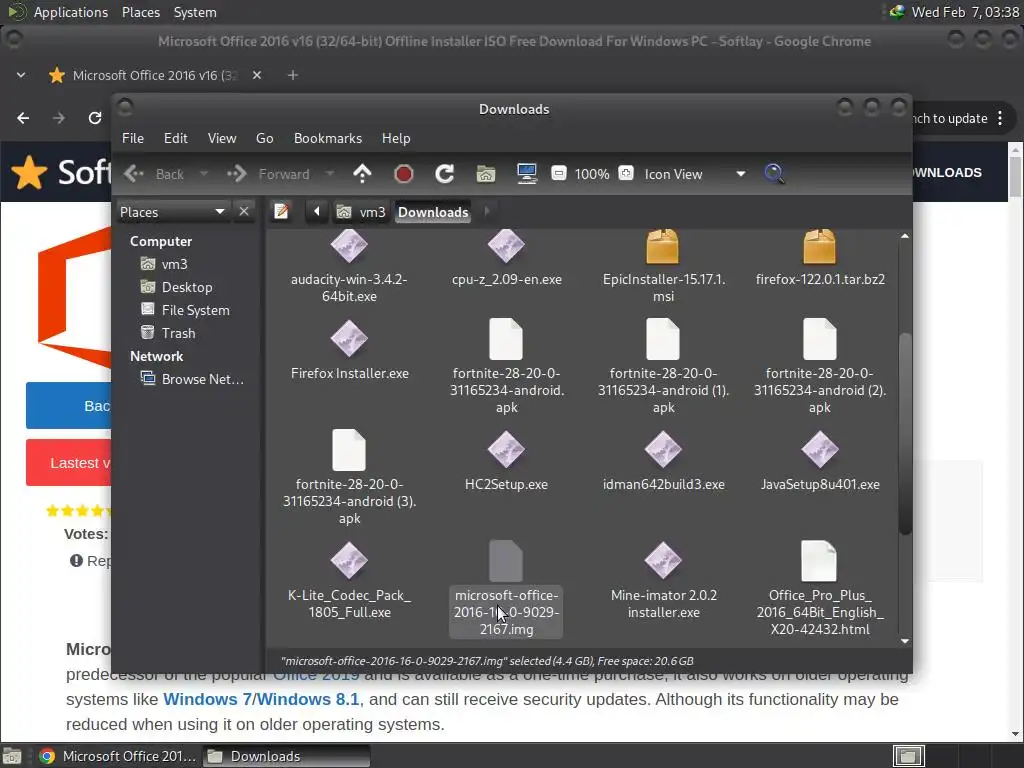Screen dimensions: 1024x768
Task: Click the file list scrollbar thumb
Action: click(904, 434)
